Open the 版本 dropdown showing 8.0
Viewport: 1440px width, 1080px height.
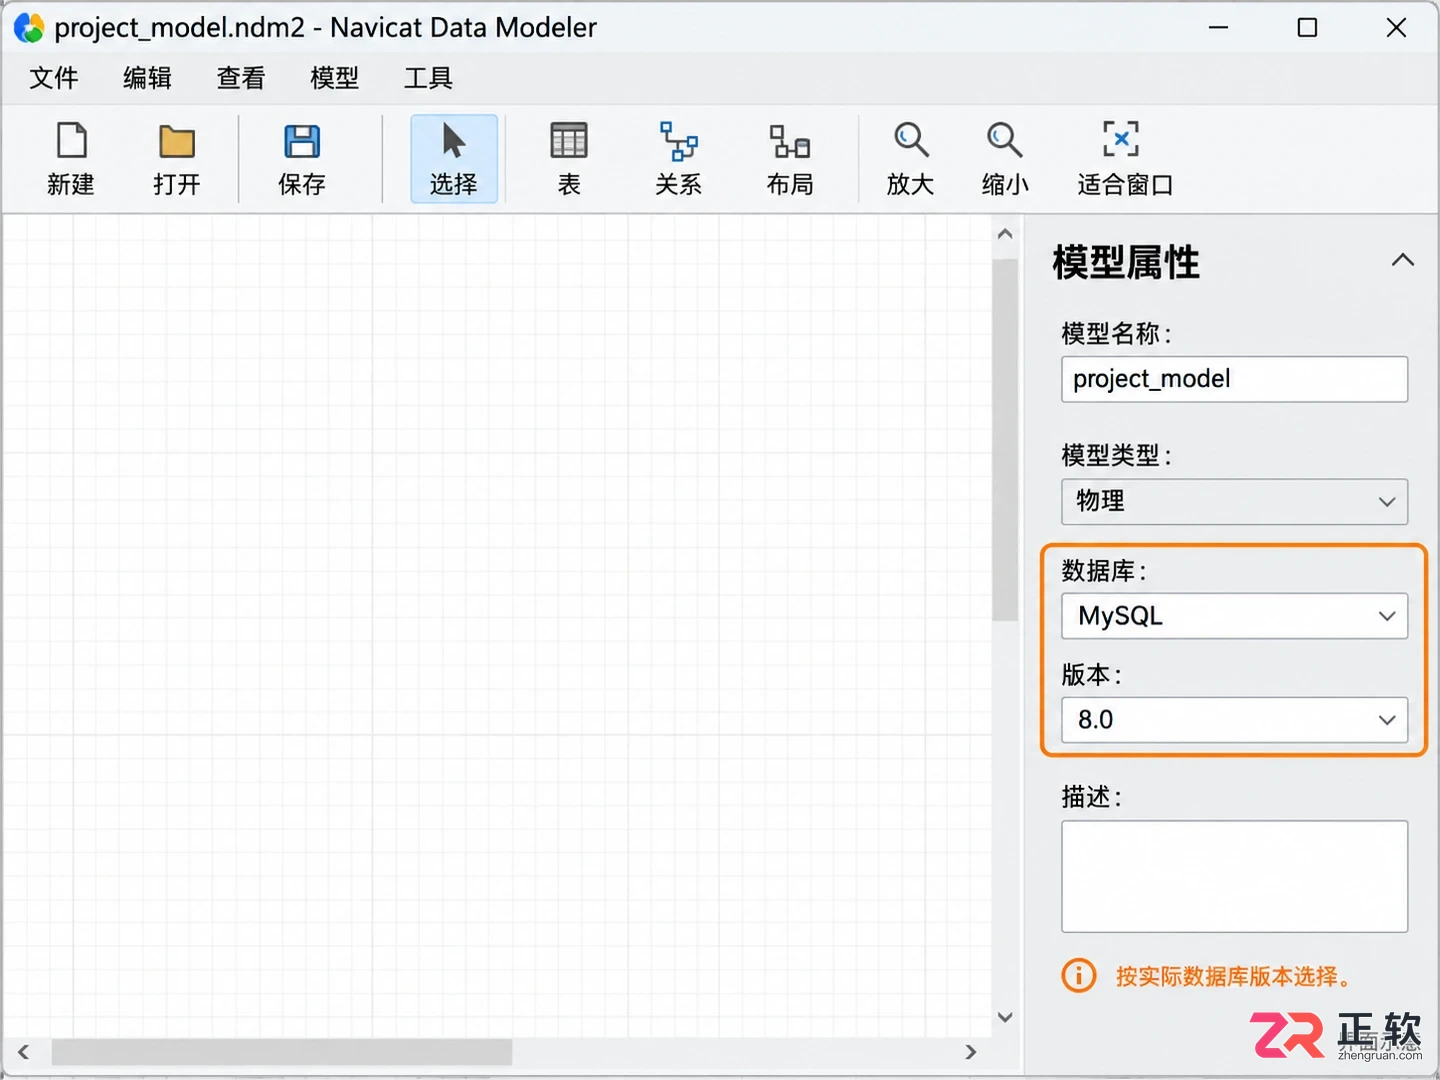click(x=1234, y=720)
